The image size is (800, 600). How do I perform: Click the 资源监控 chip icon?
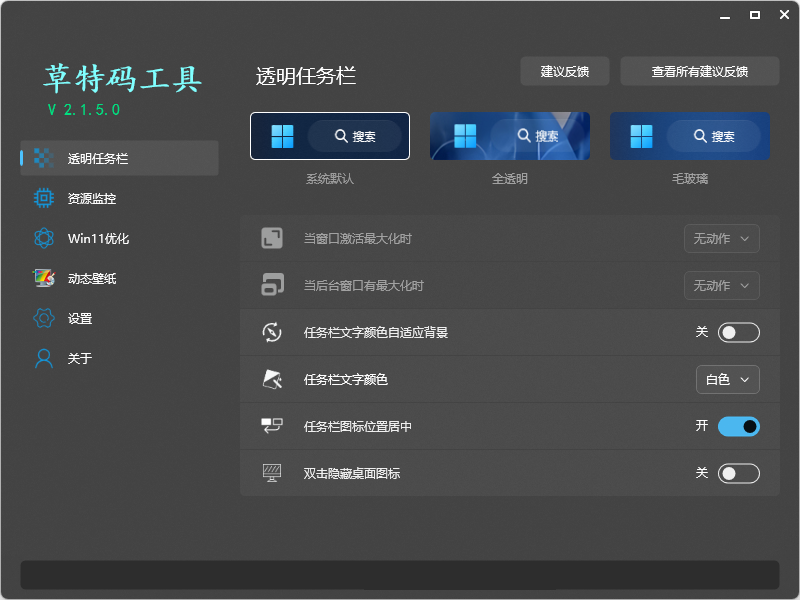pyautogui.click(x=44, y=198)
